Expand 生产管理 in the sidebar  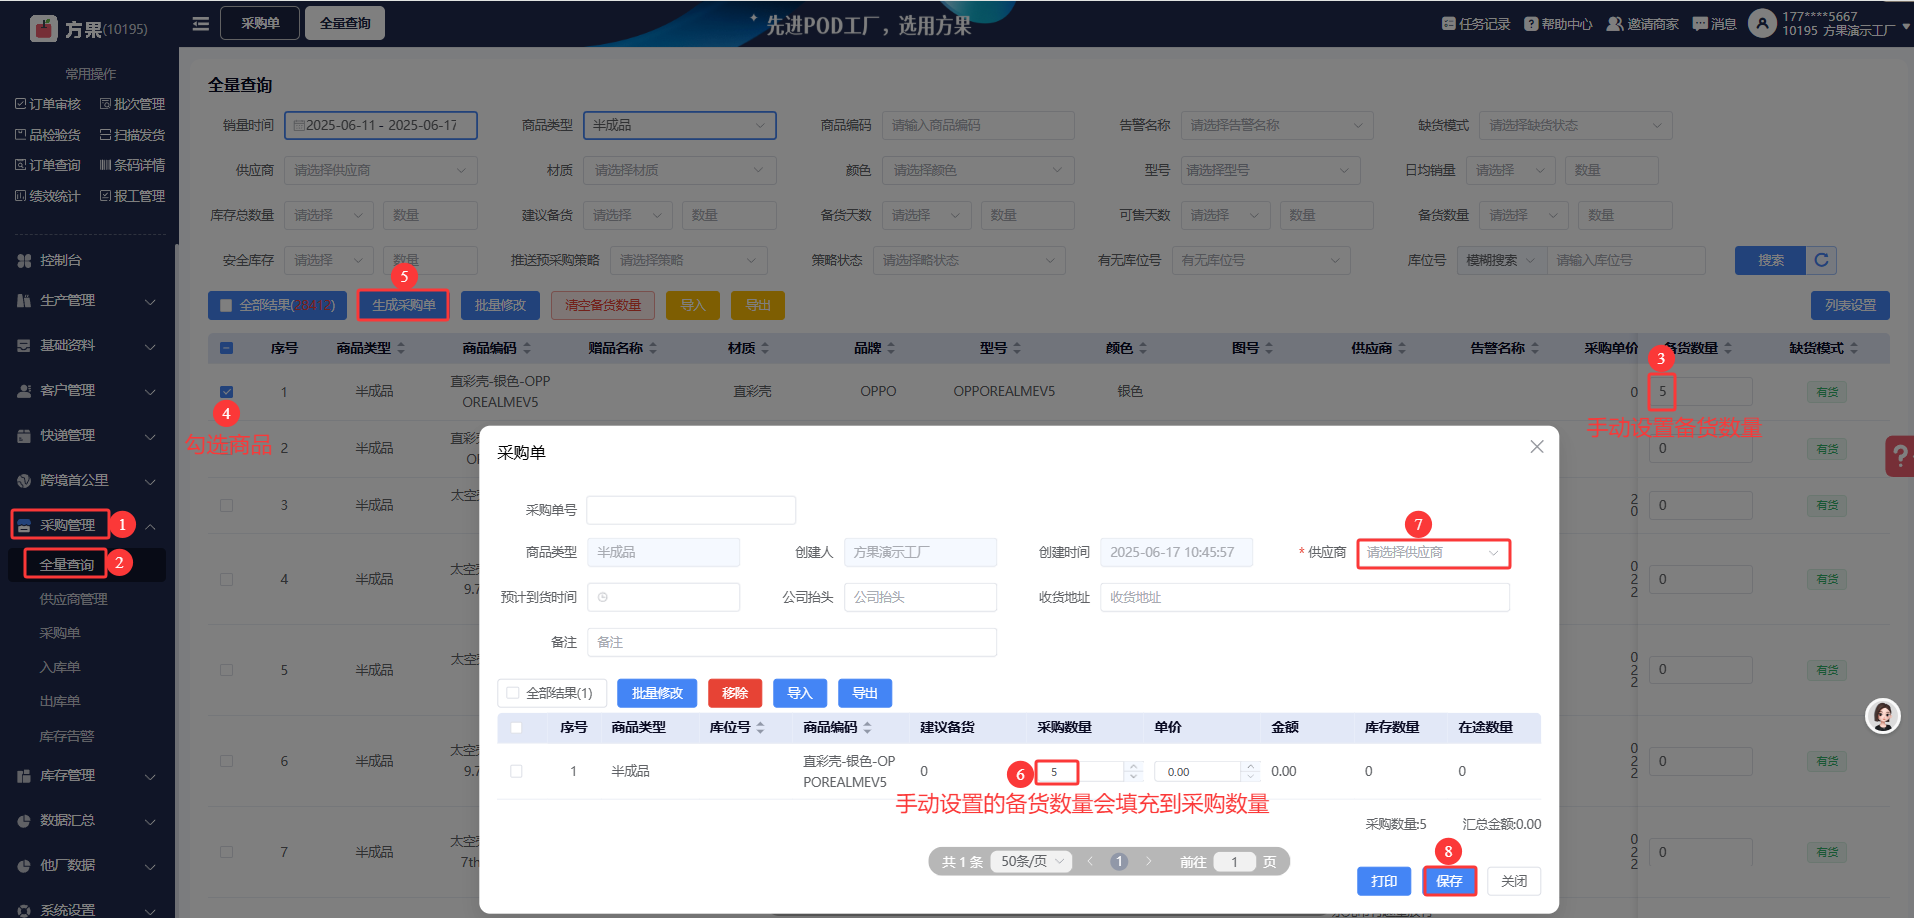(x=87, y=300)
